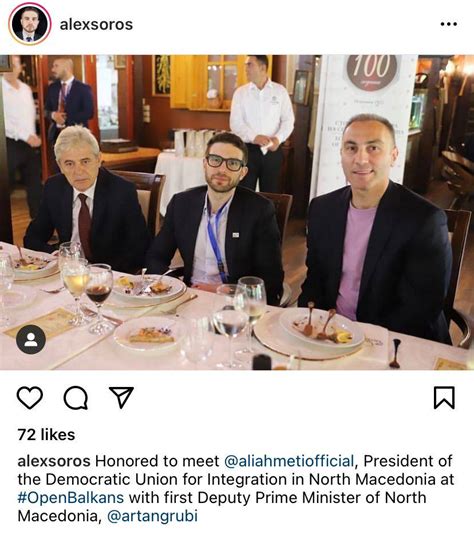Tap the caption text 'Honored to meet'
The height and width of the screenshot is (535, 474).
(x=157, y=461)
